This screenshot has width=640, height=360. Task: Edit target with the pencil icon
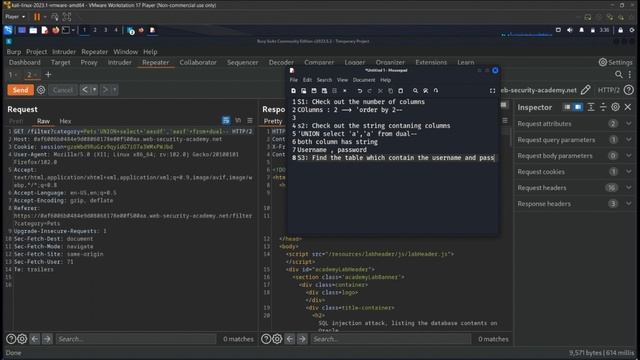pos(586,90)
